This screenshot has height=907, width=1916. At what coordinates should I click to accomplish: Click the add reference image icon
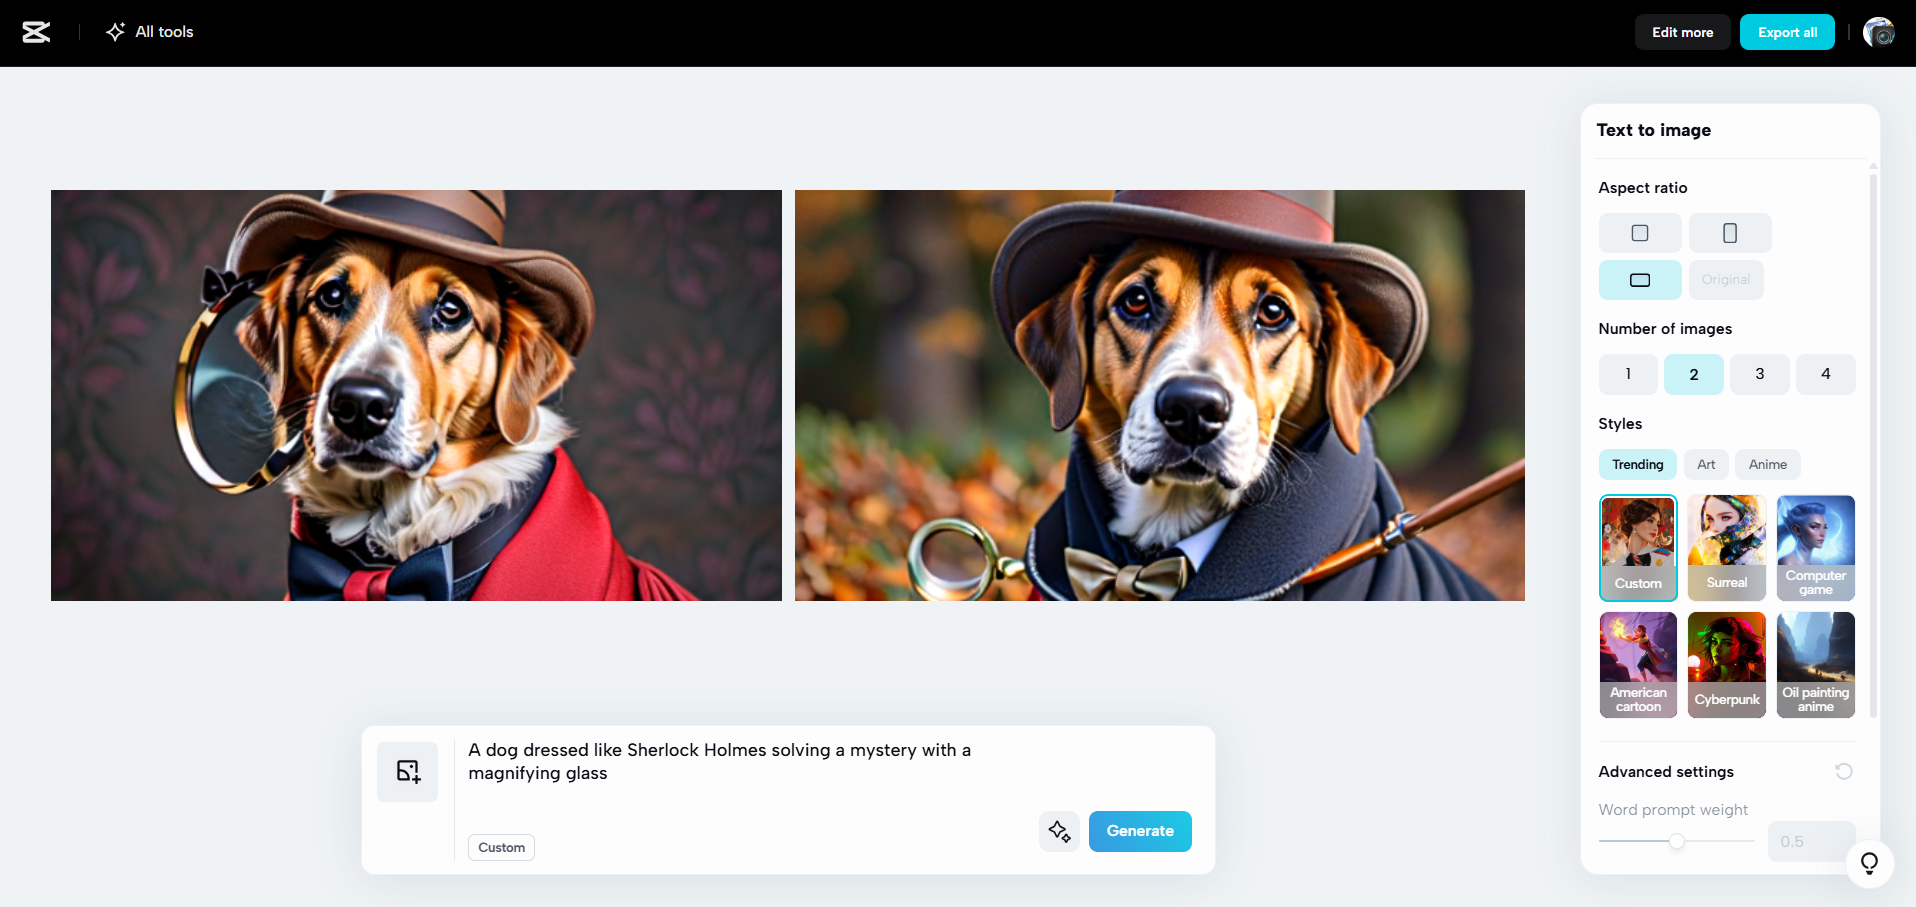408,771
